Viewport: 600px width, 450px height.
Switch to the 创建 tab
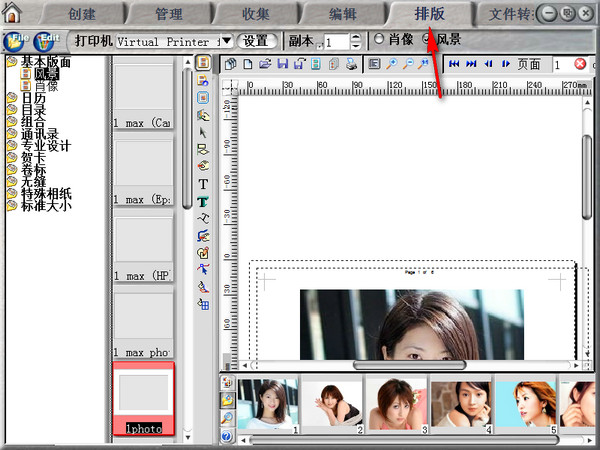pos(81,14)
